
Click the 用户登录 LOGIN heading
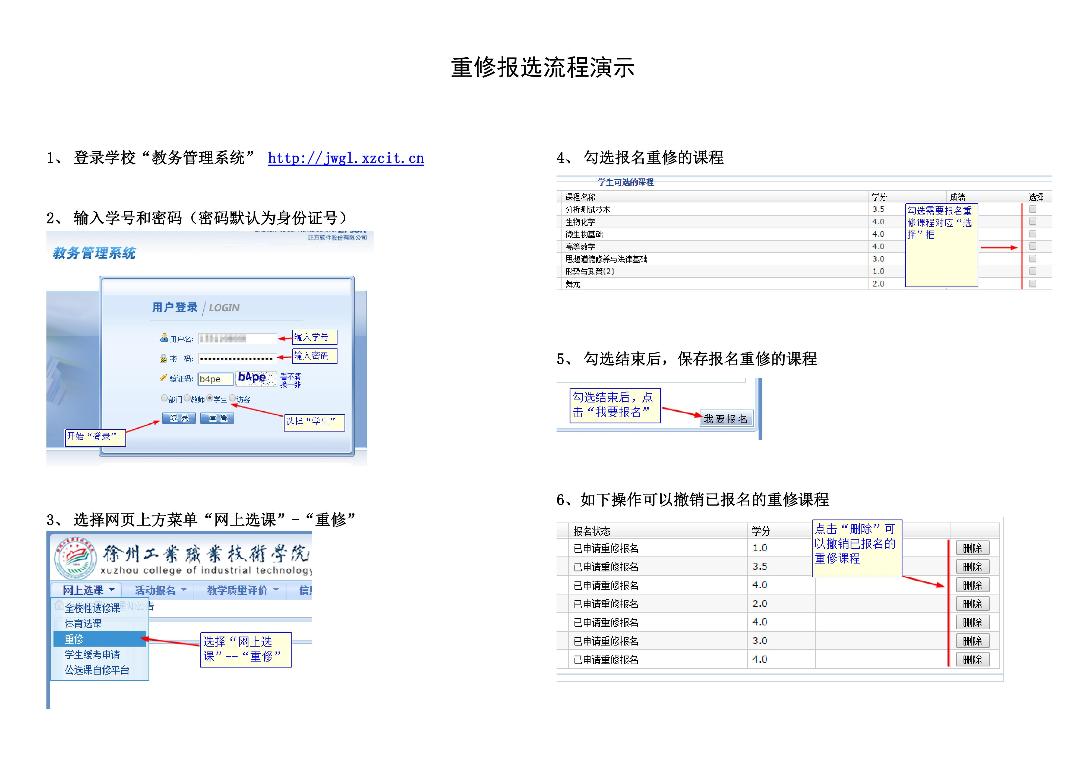coord(196,307)
